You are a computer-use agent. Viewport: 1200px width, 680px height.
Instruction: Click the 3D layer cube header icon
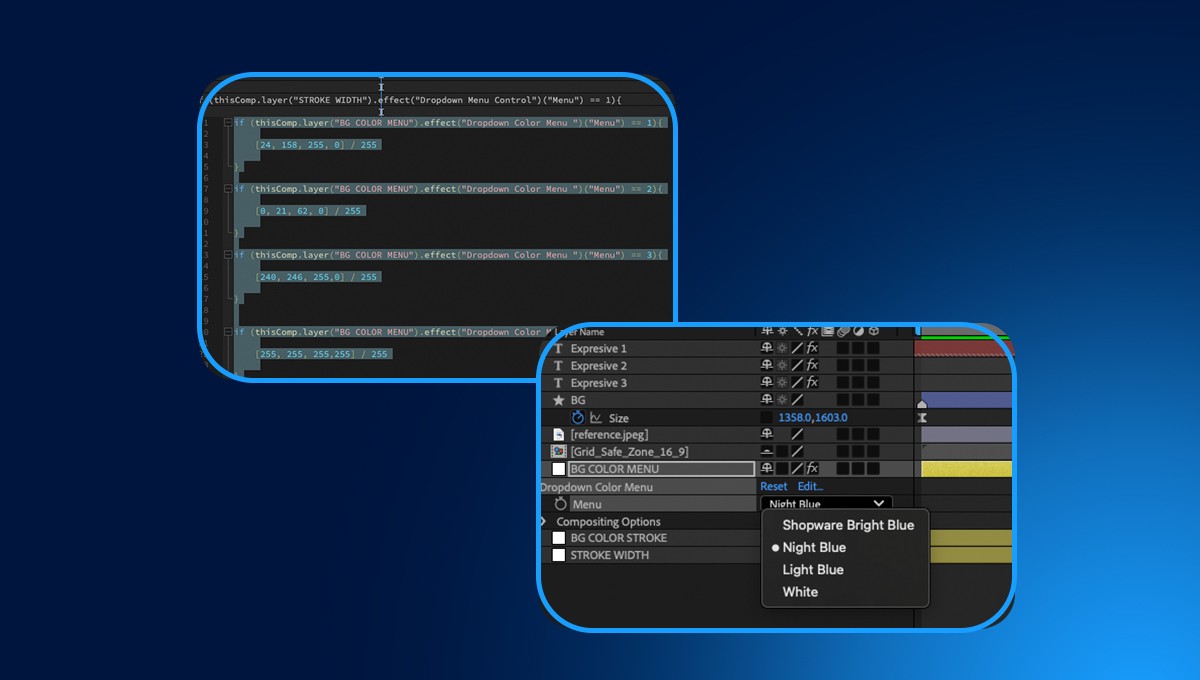click(x=873, y=331)
